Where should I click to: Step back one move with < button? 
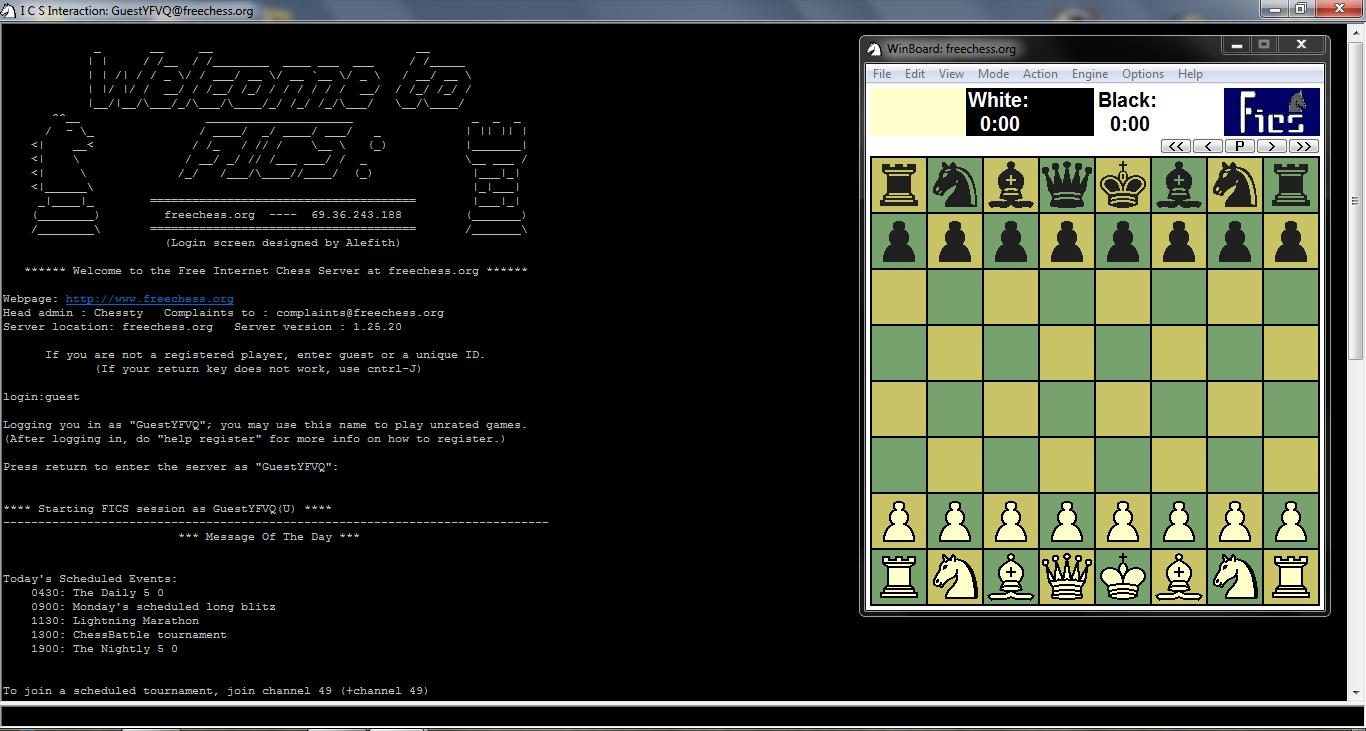click(1208, 146)
